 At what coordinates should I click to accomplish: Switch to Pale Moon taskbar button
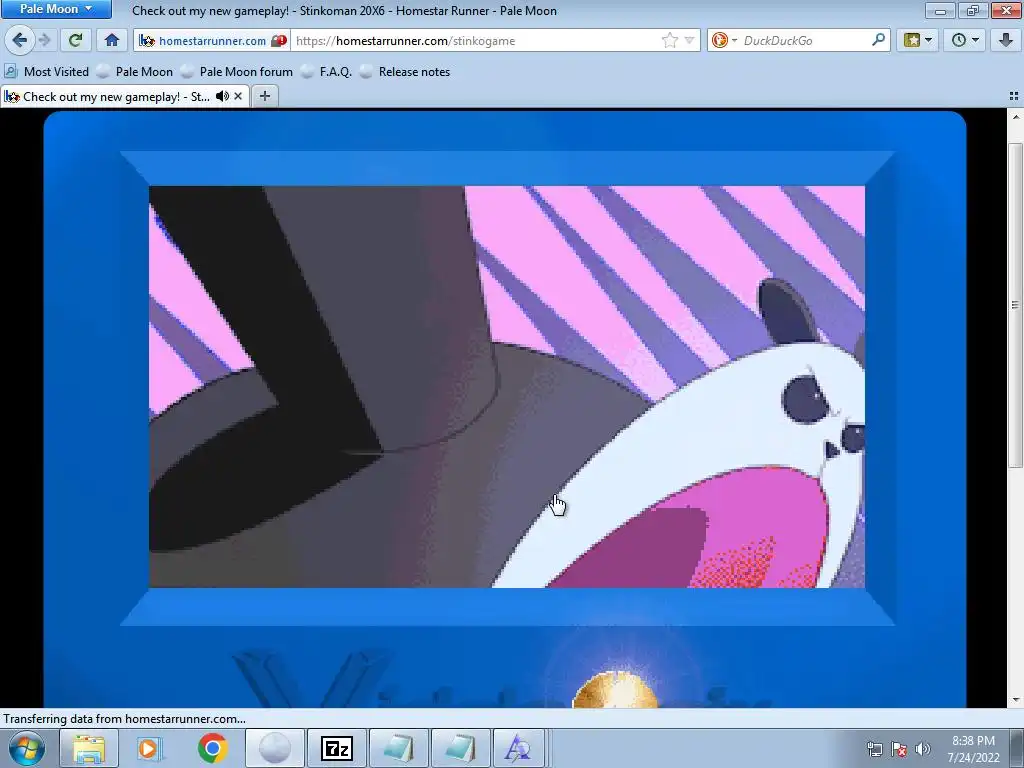coord(274,748)
